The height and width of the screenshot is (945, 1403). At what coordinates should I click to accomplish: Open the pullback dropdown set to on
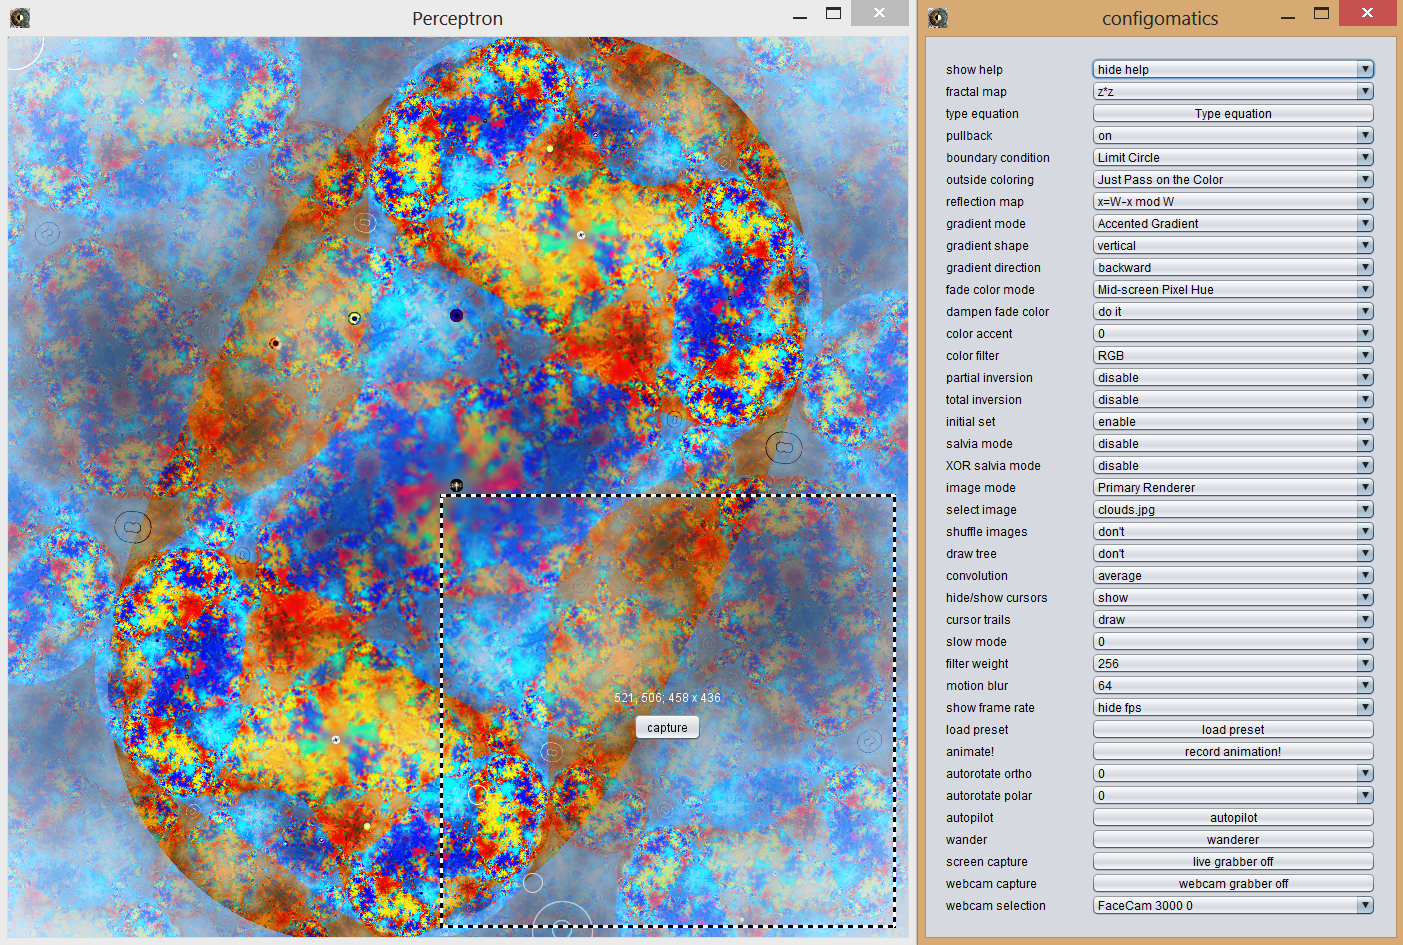point(1233,136)
